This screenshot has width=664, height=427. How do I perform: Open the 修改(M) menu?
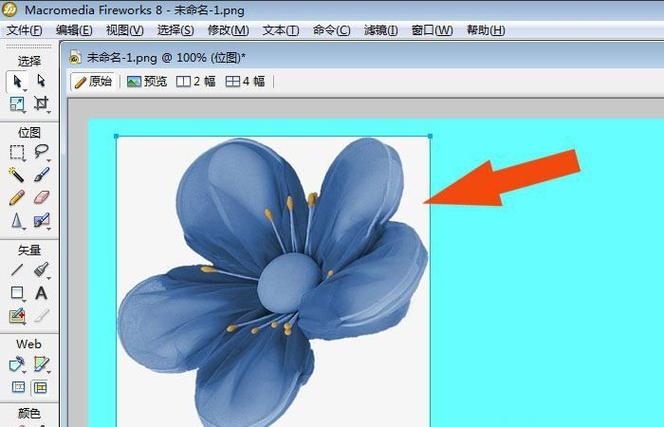pos(228,30)
